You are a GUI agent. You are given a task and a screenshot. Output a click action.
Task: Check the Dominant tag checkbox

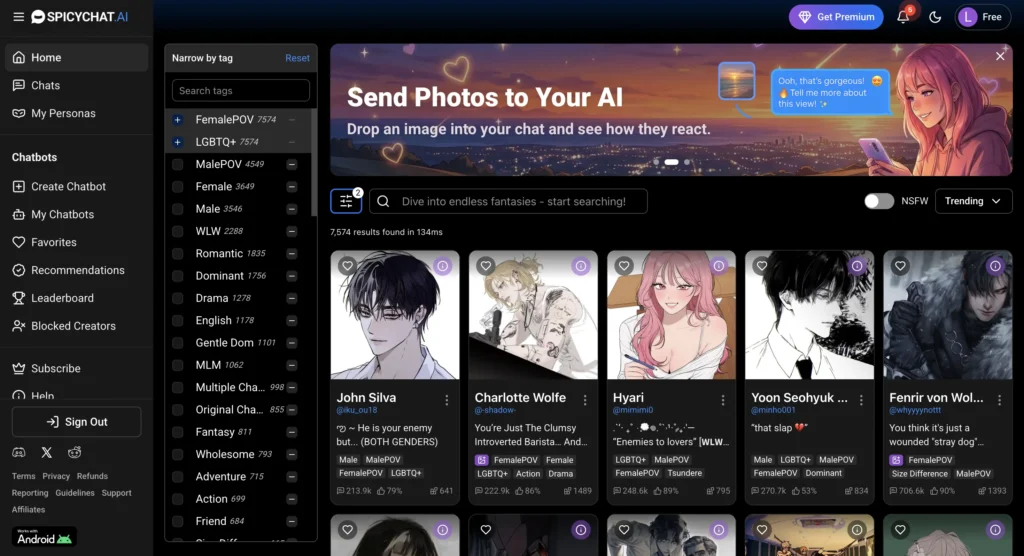[x=178, y=276]
